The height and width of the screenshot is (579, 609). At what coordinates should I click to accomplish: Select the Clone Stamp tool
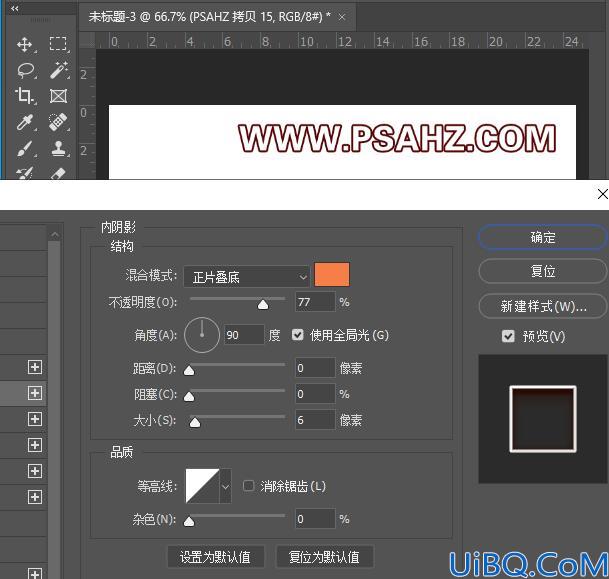tap(59, 149)
